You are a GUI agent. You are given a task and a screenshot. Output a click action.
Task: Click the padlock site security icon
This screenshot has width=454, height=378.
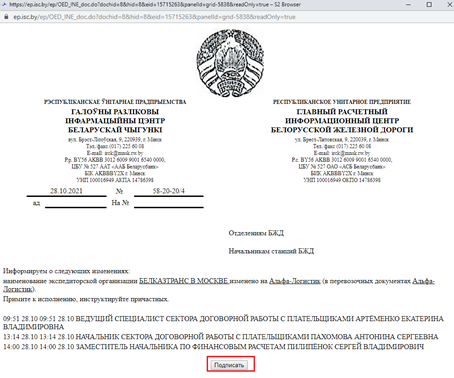[6, 17]
